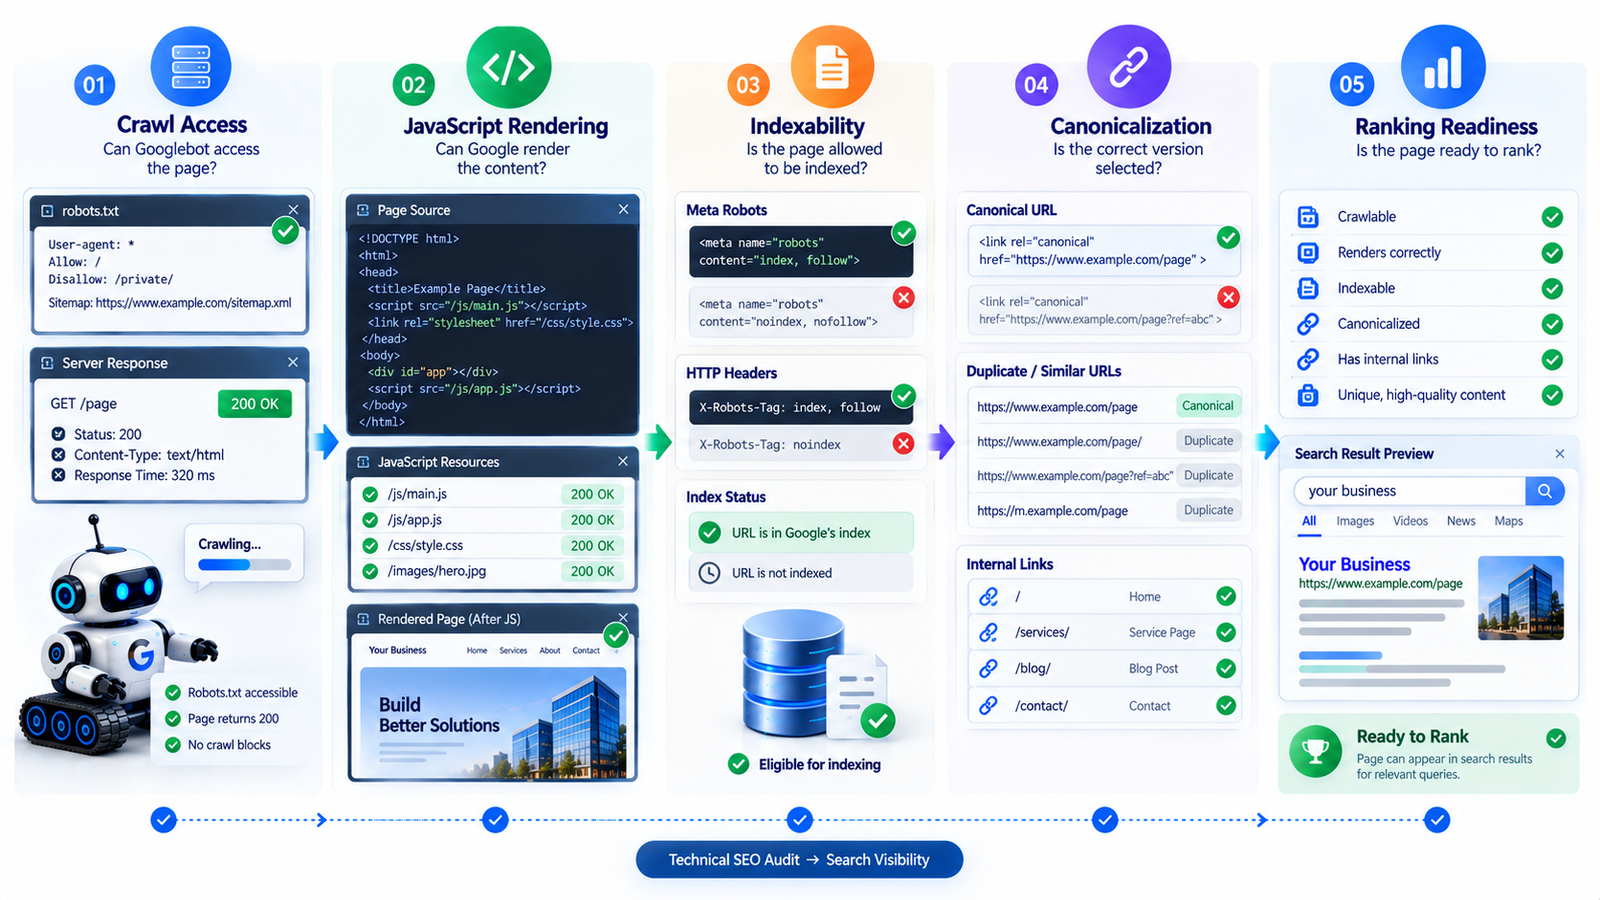Click the Unique high-quality content icon
1600x900 pixels.
point(1308,395)
